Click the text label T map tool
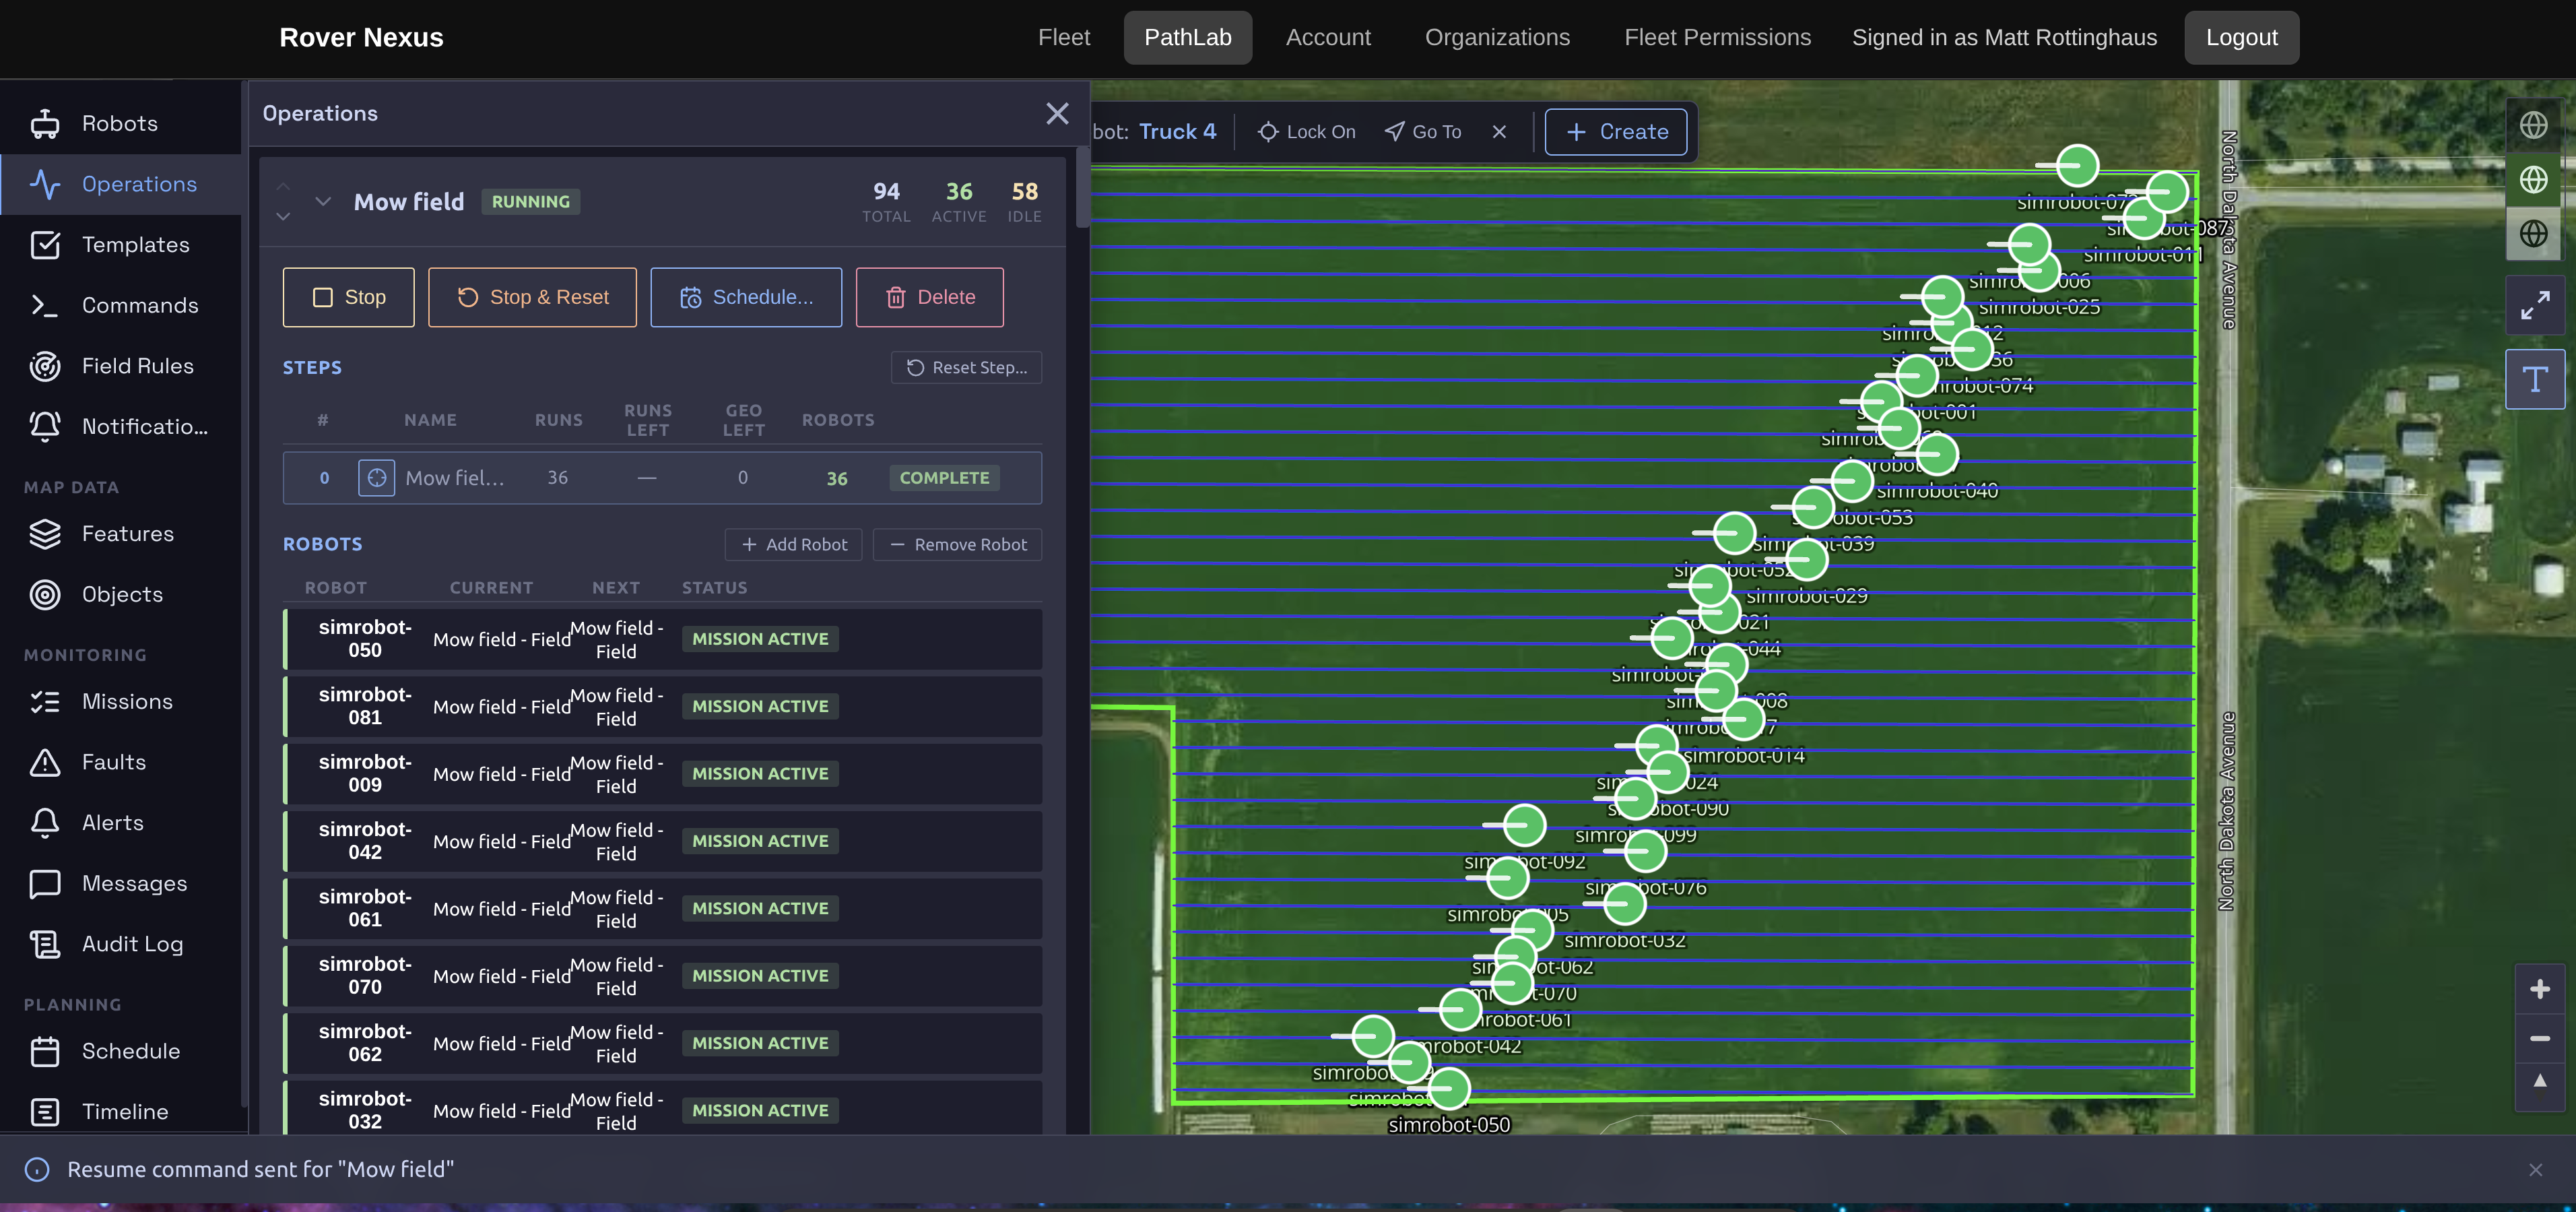 click(x=2534, y=379)
